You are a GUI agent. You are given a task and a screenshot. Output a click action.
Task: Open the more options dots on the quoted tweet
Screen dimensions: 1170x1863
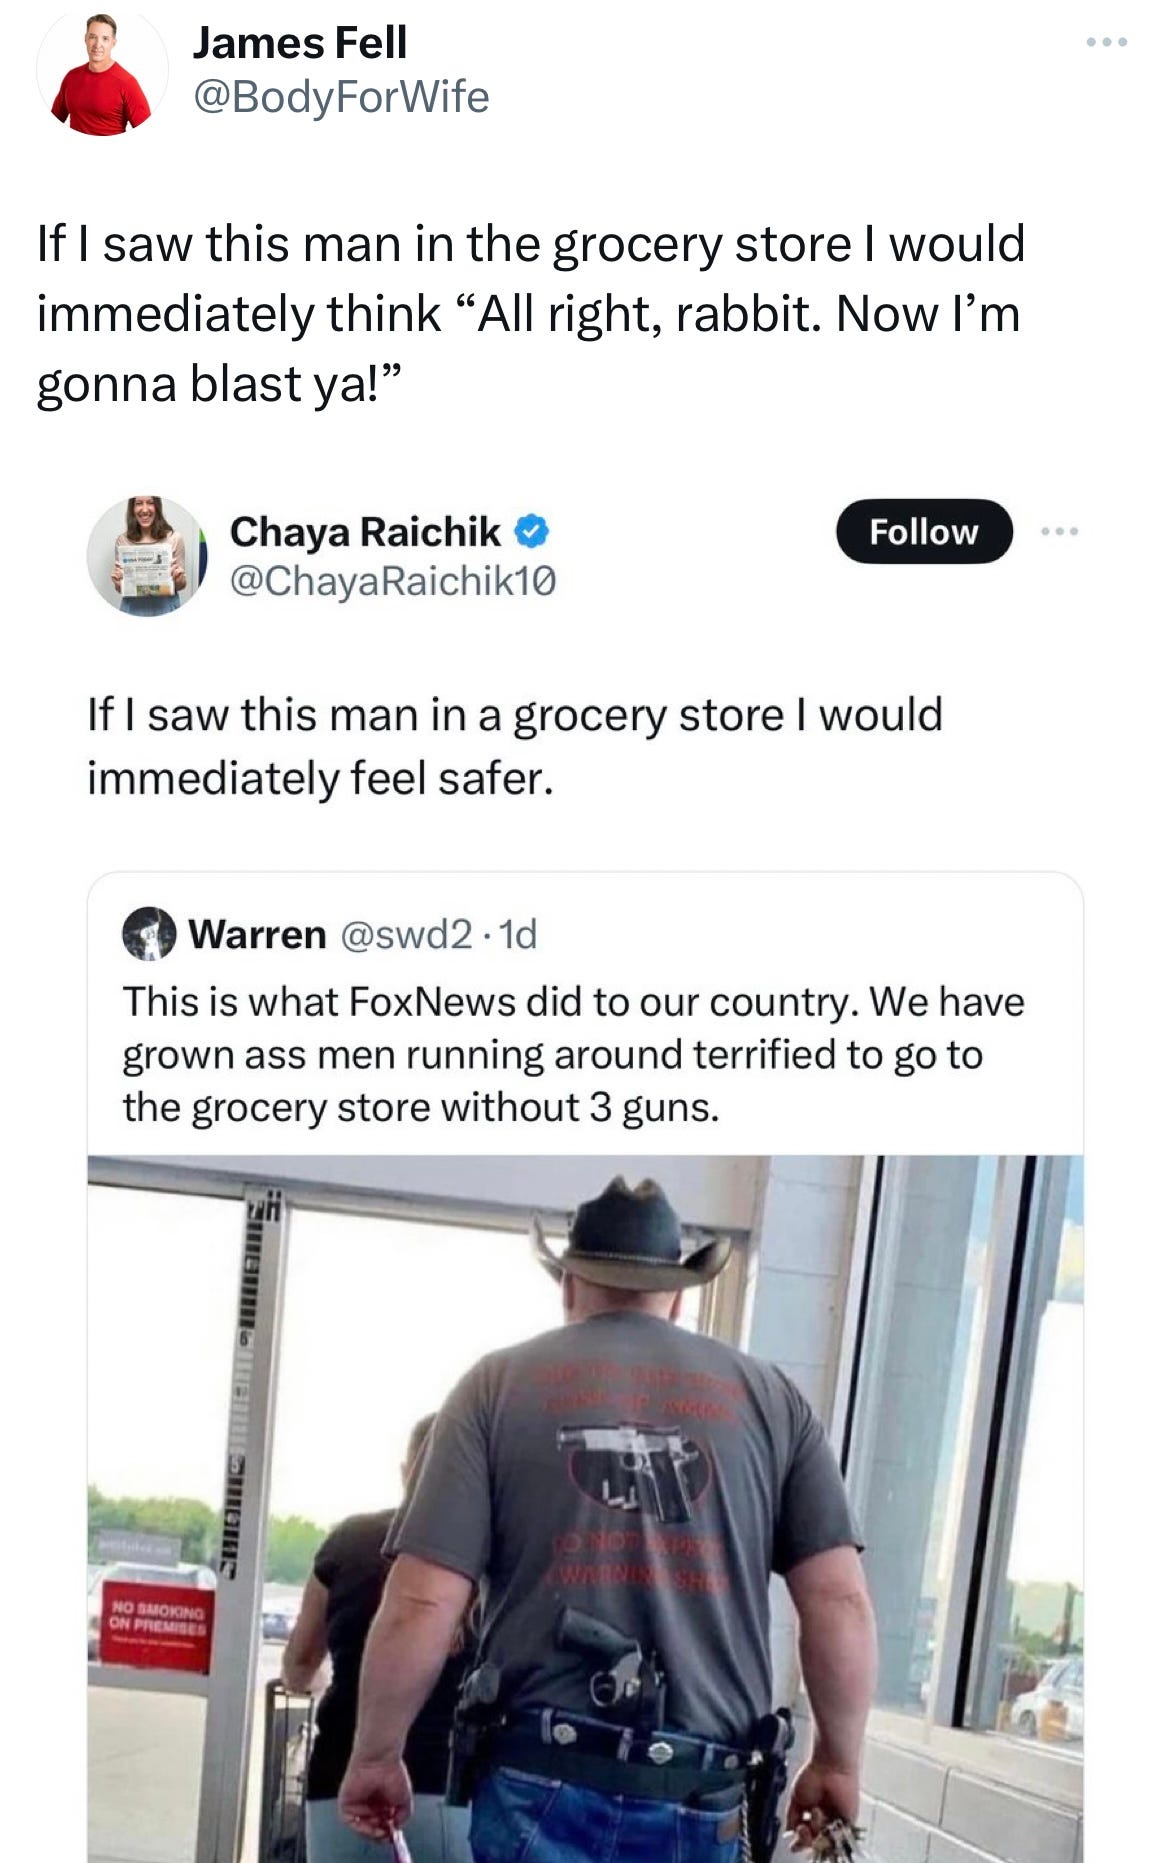click(1059, 531)
